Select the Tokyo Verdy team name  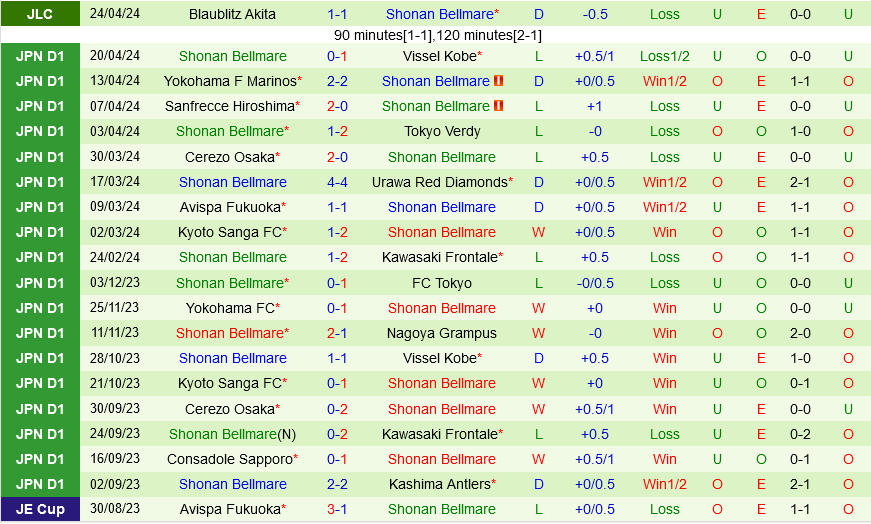[x=441, y=131]
